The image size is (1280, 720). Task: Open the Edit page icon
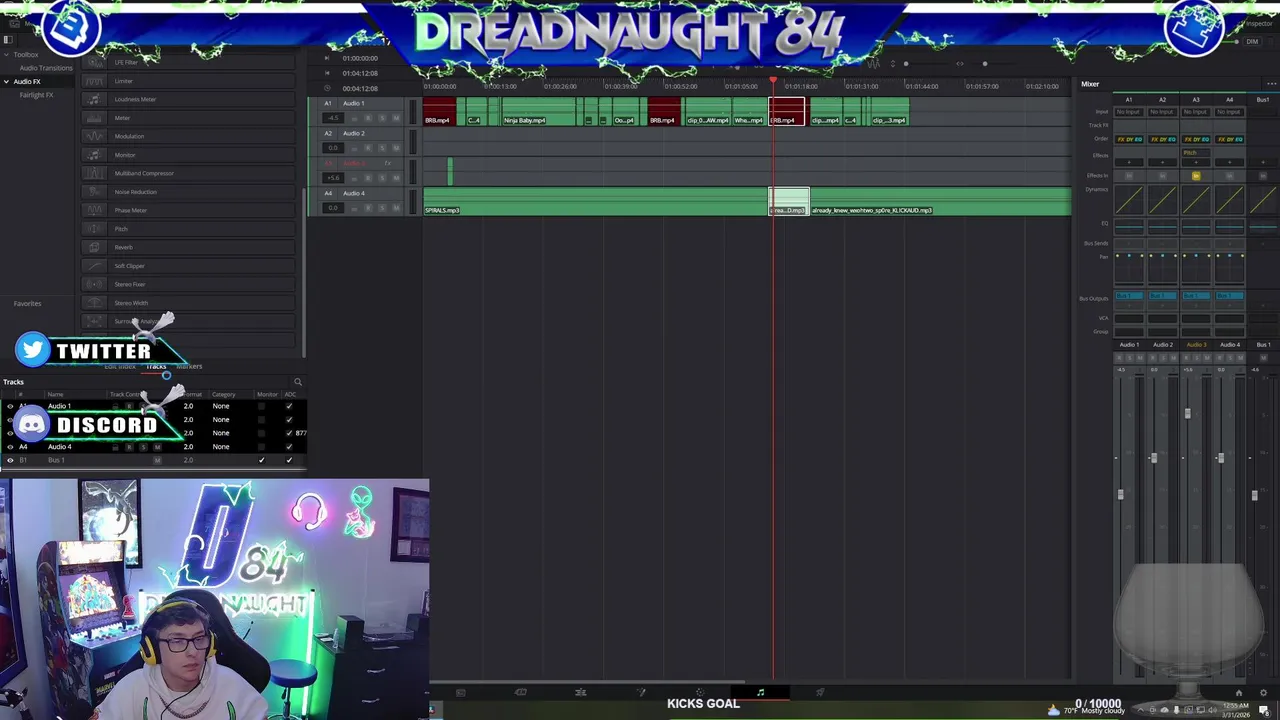(x=580, y=692)
